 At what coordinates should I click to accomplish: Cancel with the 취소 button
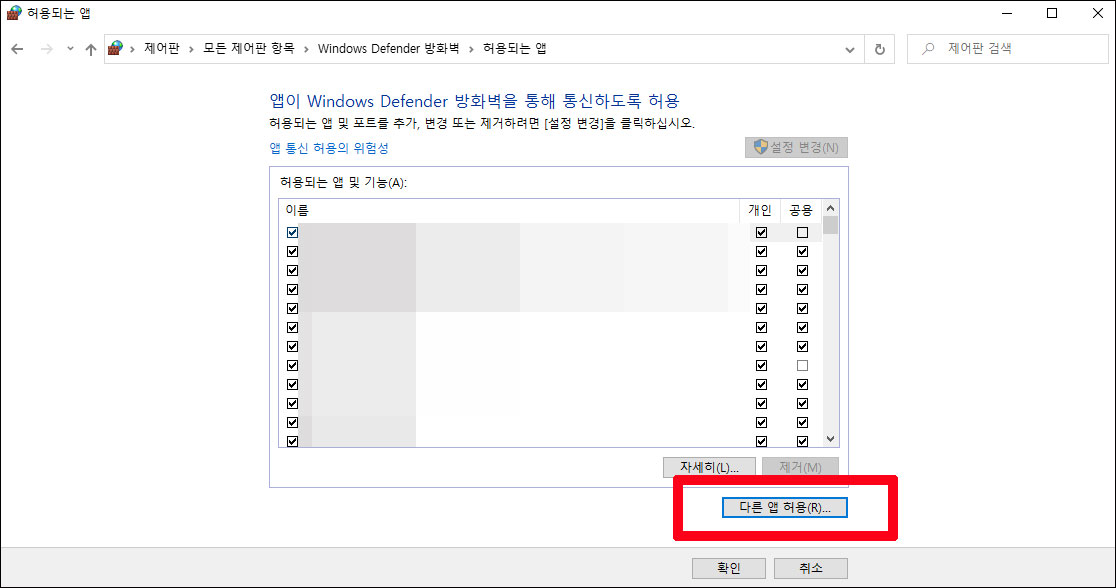811,568
